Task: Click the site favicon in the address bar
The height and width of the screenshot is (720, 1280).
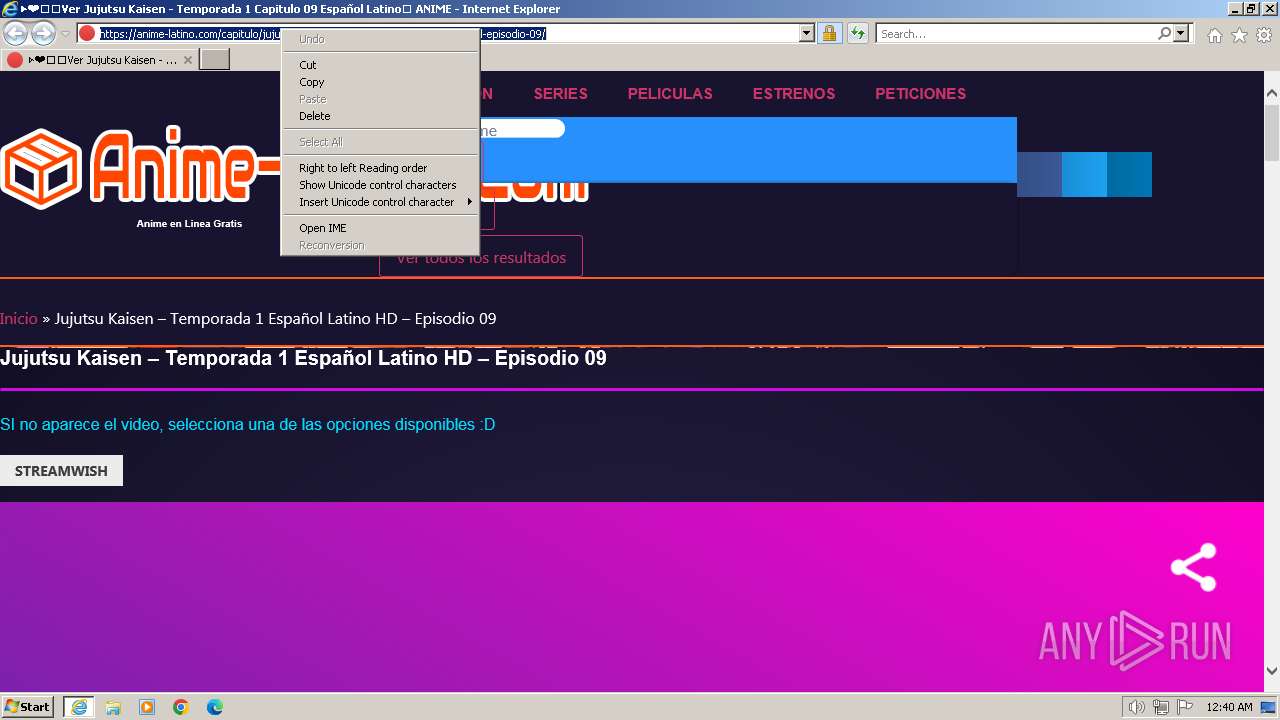Action: point(87,33)
